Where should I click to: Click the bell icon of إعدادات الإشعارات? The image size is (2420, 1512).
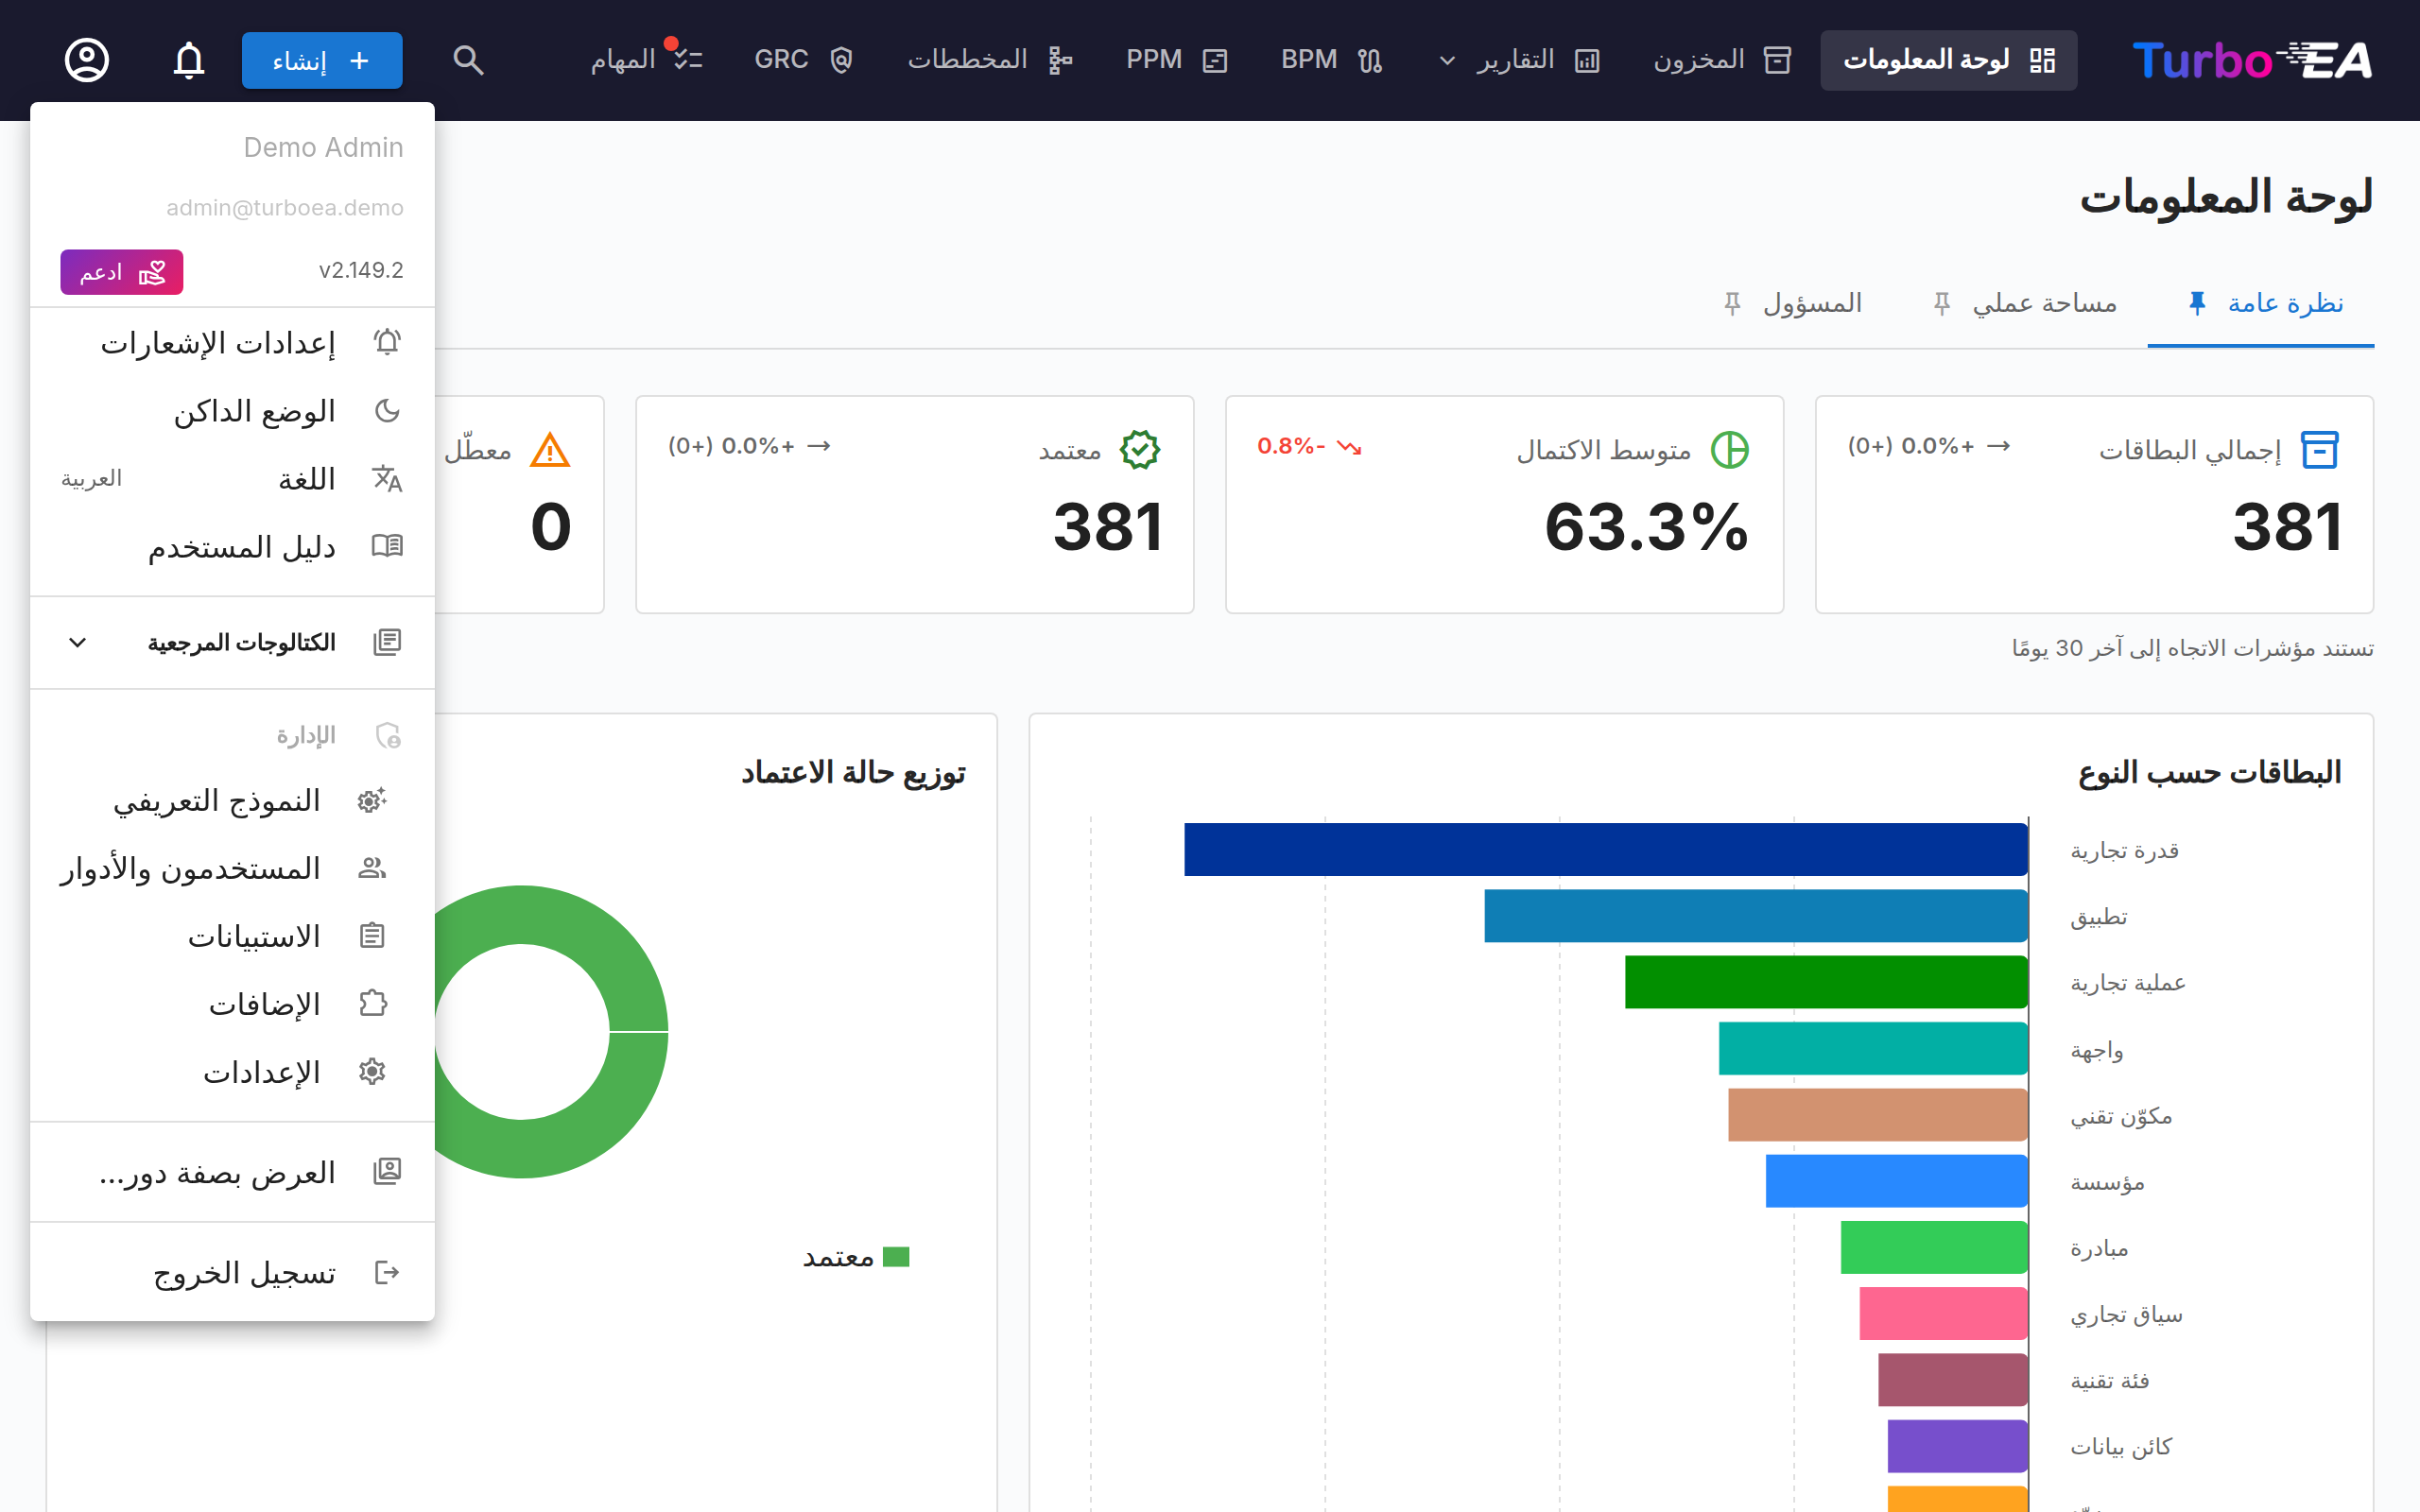point(387,343)
